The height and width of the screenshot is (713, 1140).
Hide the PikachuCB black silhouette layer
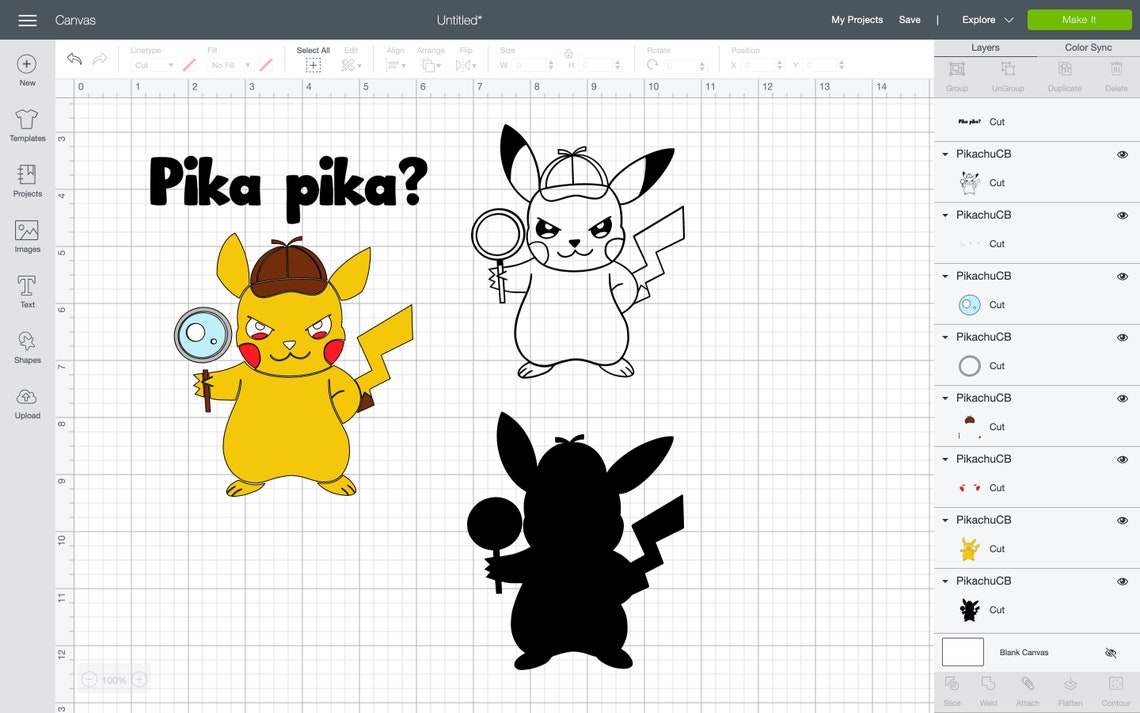[x=1122, y=581]
